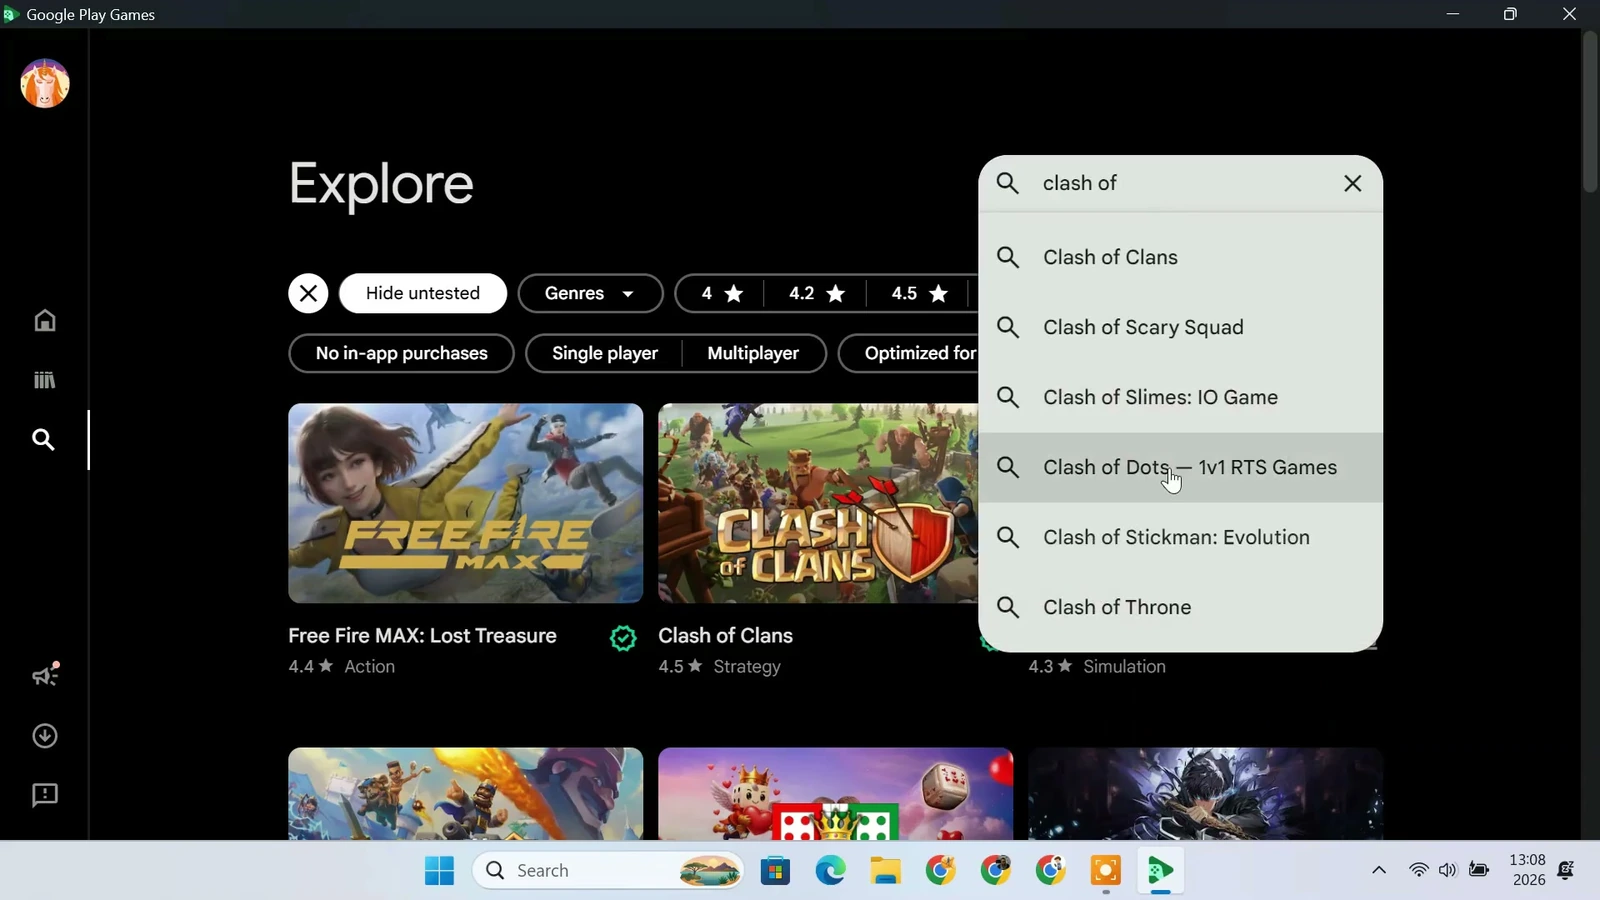Show hidden tray icons chevron
The height and width of the screenshot is (900, 1600).
(1378, 870)
